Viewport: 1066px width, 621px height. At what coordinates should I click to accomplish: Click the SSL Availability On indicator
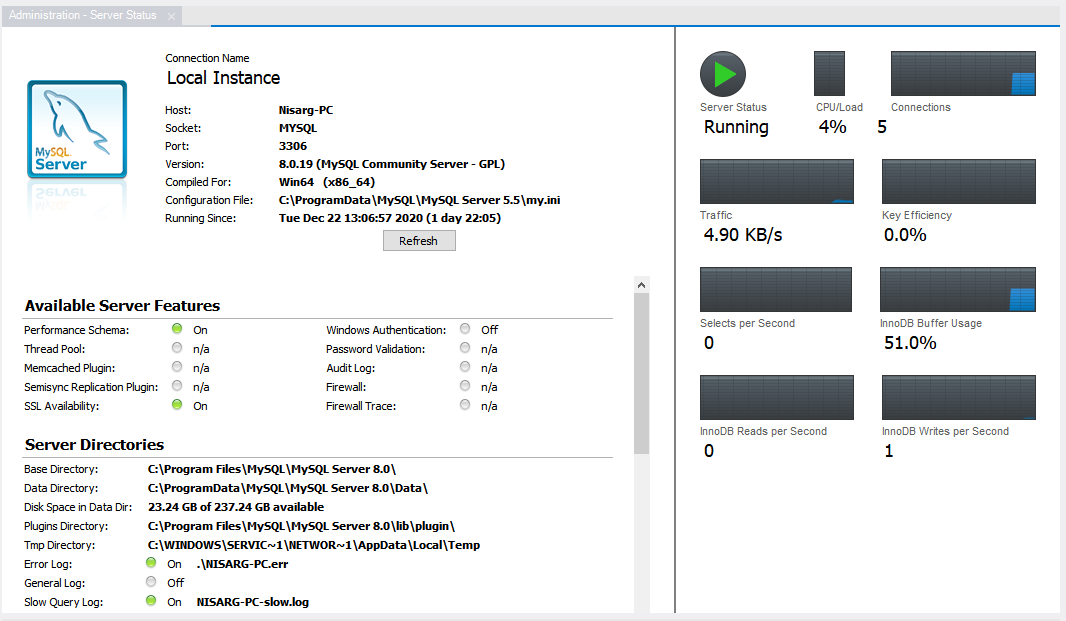click(x=177, y=405)
